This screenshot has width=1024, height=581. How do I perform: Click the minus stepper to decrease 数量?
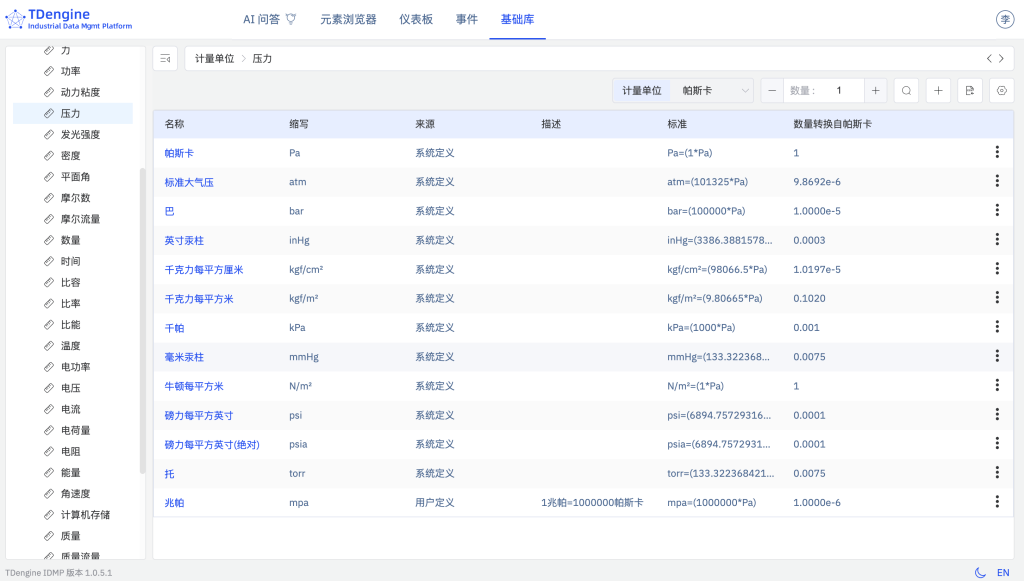pos(771,90)
